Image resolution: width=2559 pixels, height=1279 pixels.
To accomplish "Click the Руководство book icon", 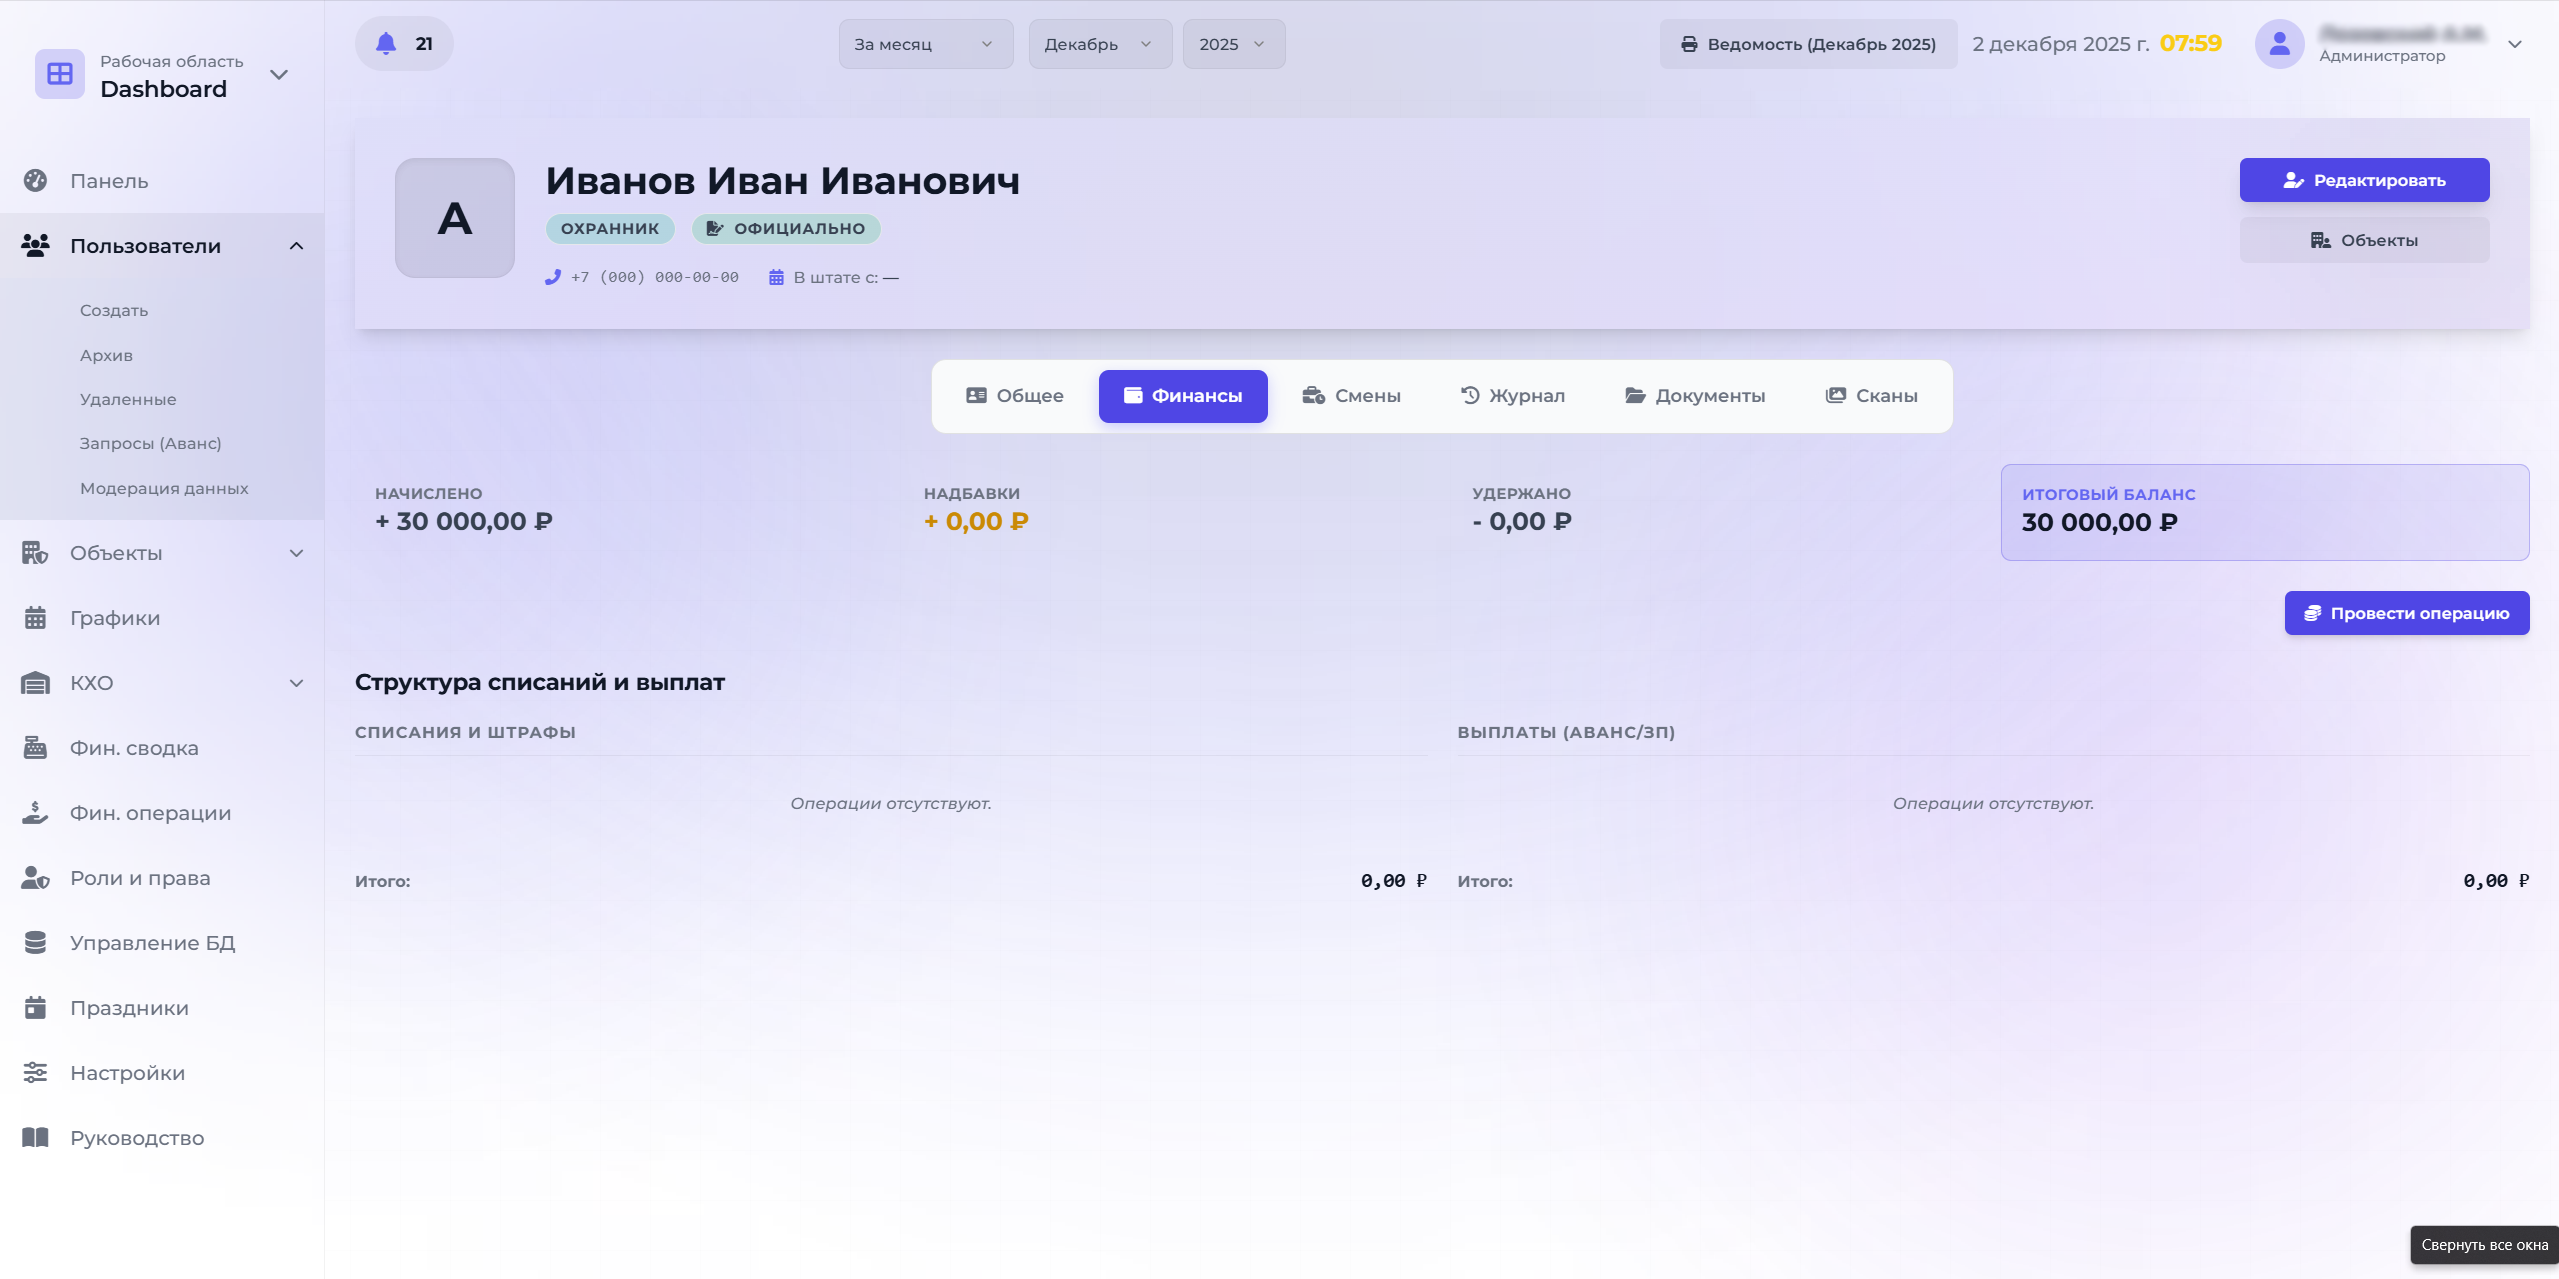I will [35, 1138].
